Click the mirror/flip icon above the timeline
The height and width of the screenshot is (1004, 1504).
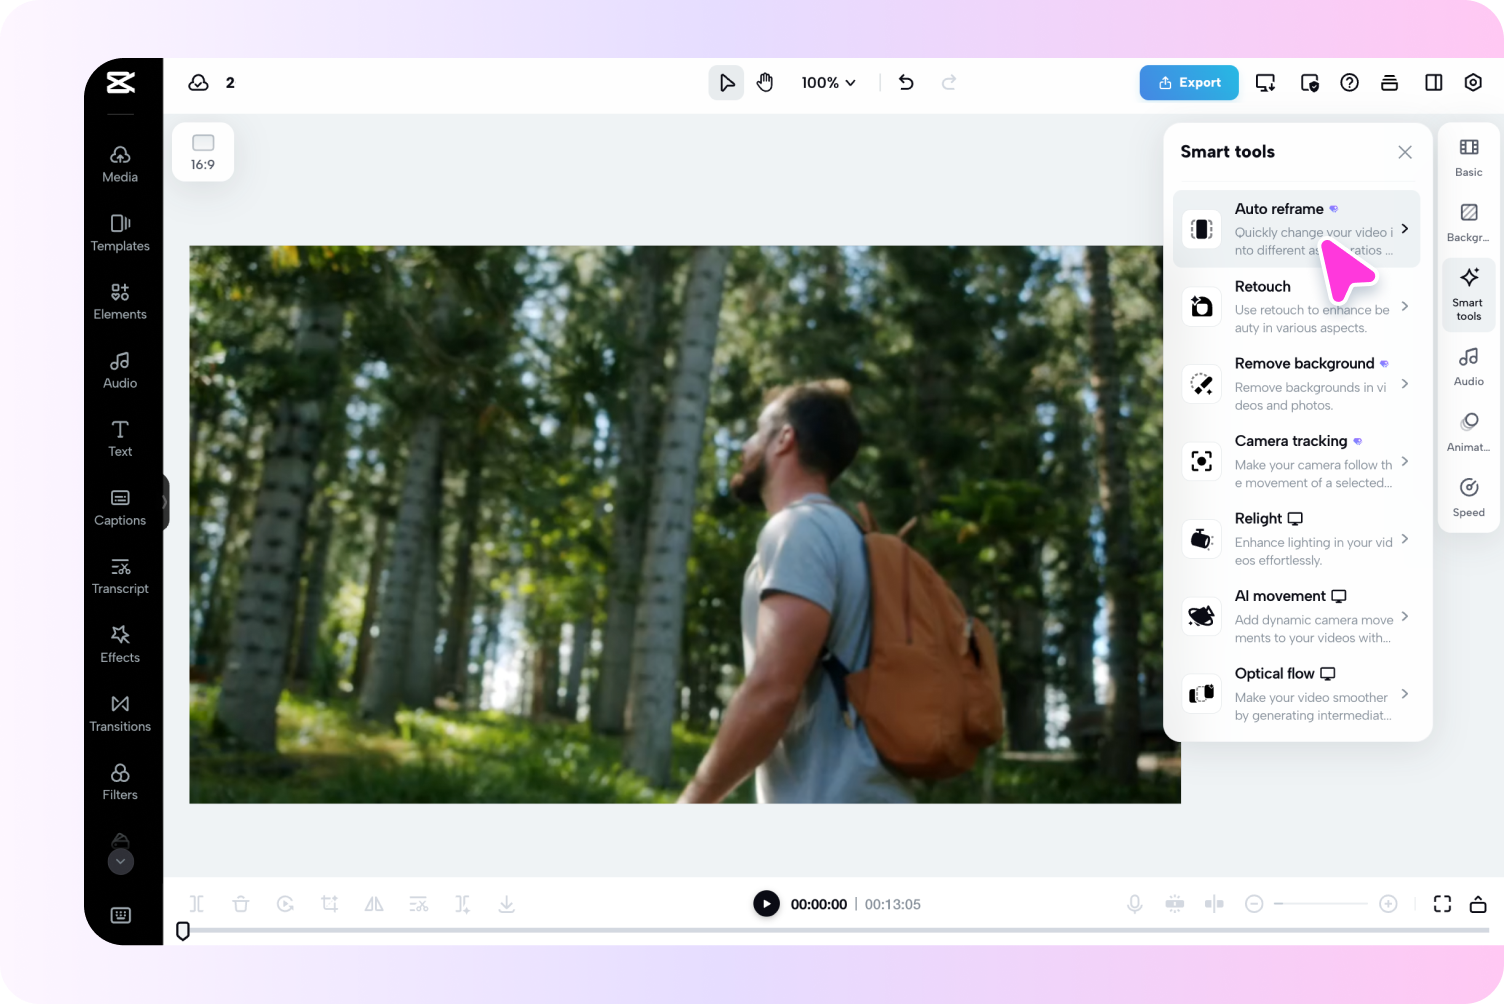[374, 903]
